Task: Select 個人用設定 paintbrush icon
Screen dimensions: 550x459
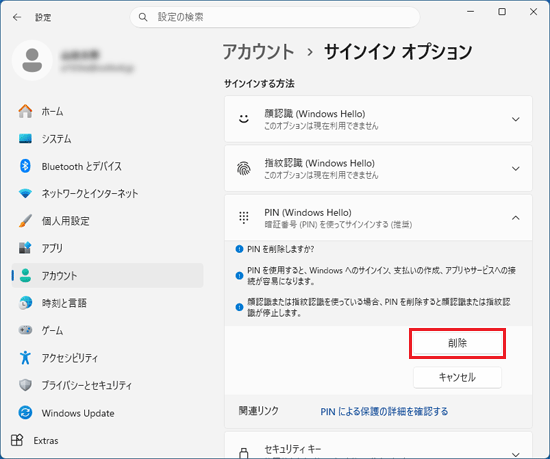Action: [x=25, y=221]
